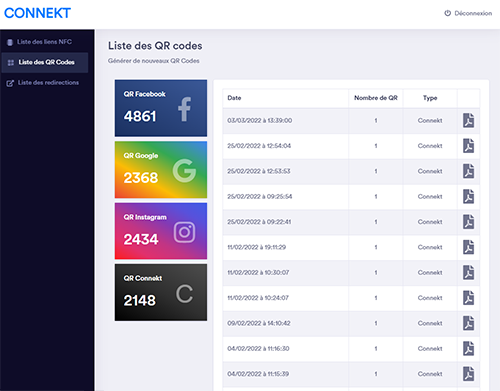Viewport: 500px width, 391px height.
Task: Select the QR Connekt card title
Action: tap(143, 278)
